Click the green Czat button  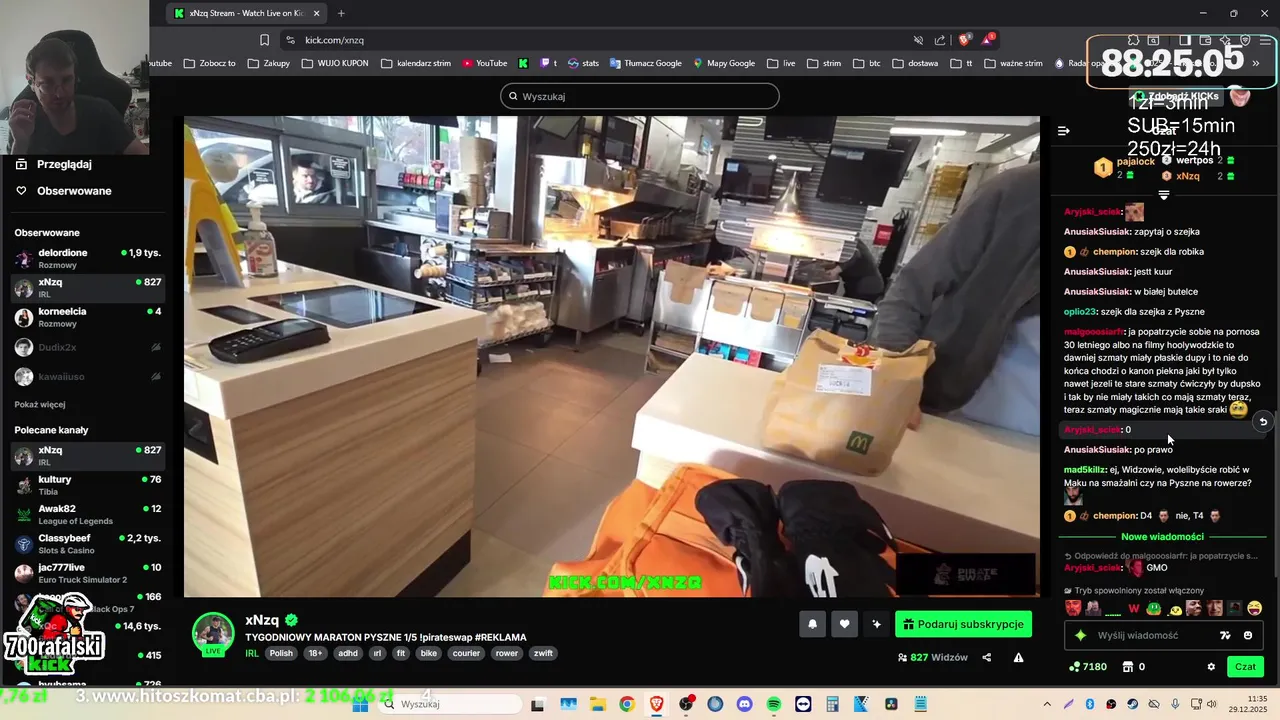coord(1245,667)
